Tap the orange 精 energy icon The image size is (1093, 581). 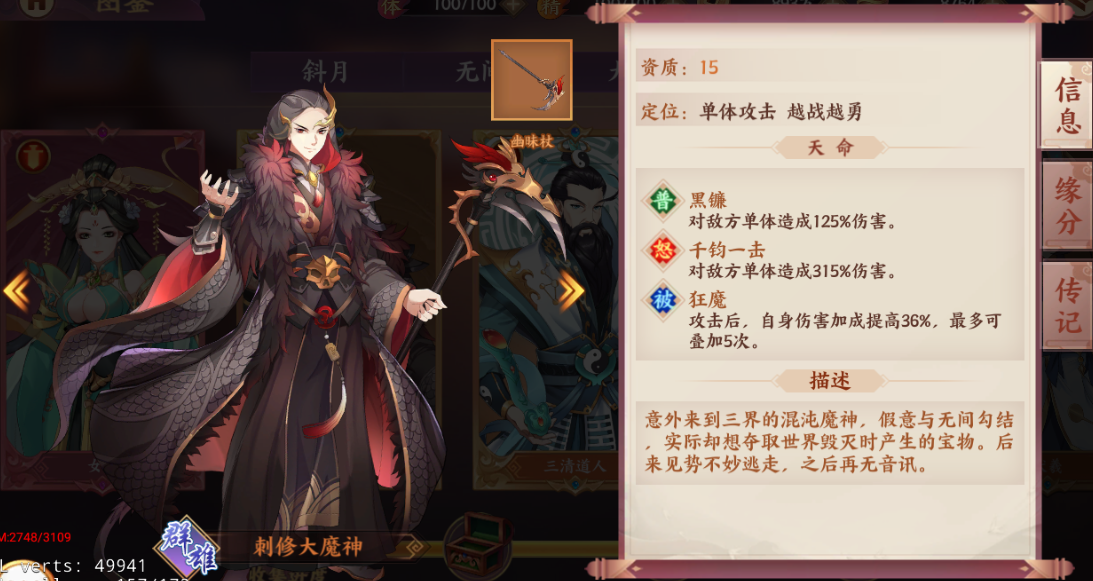pos(552,7)
